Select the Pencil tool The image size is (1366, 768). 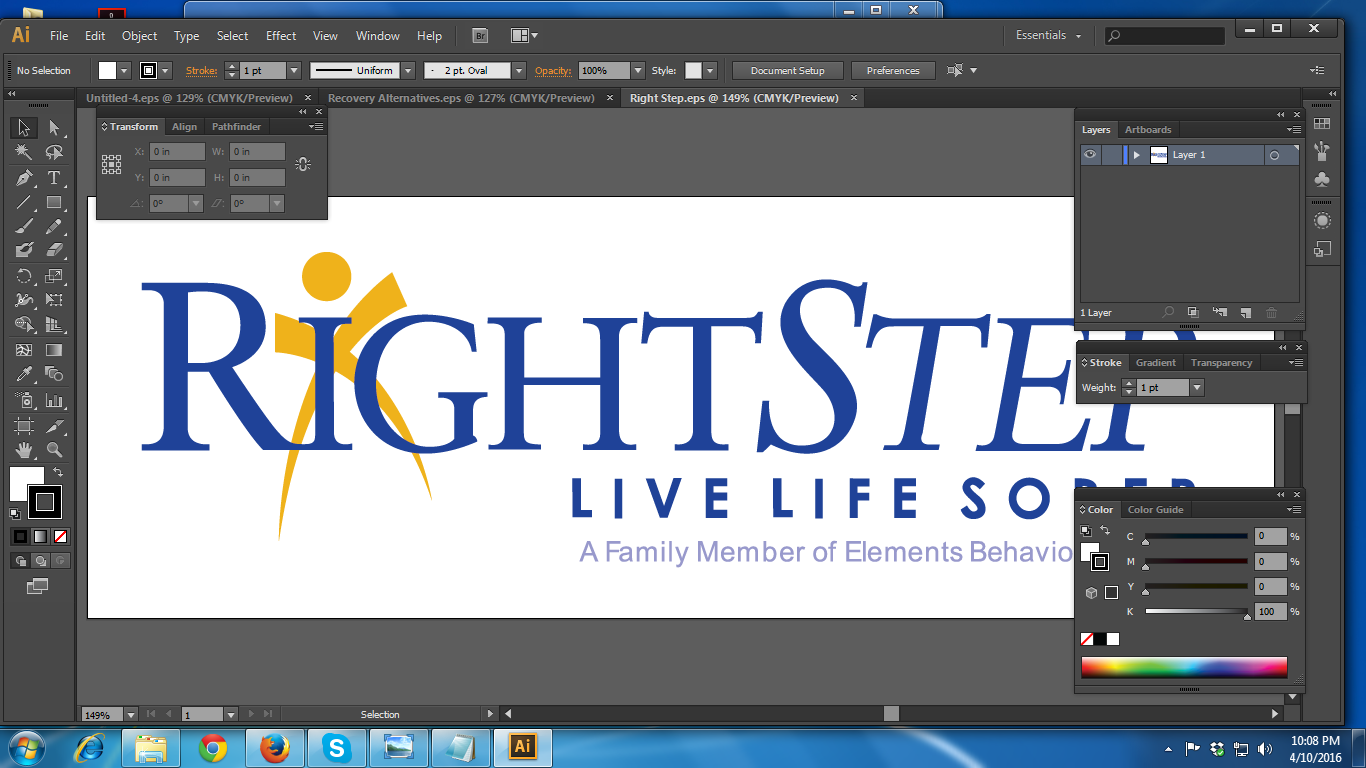[54, 226]
